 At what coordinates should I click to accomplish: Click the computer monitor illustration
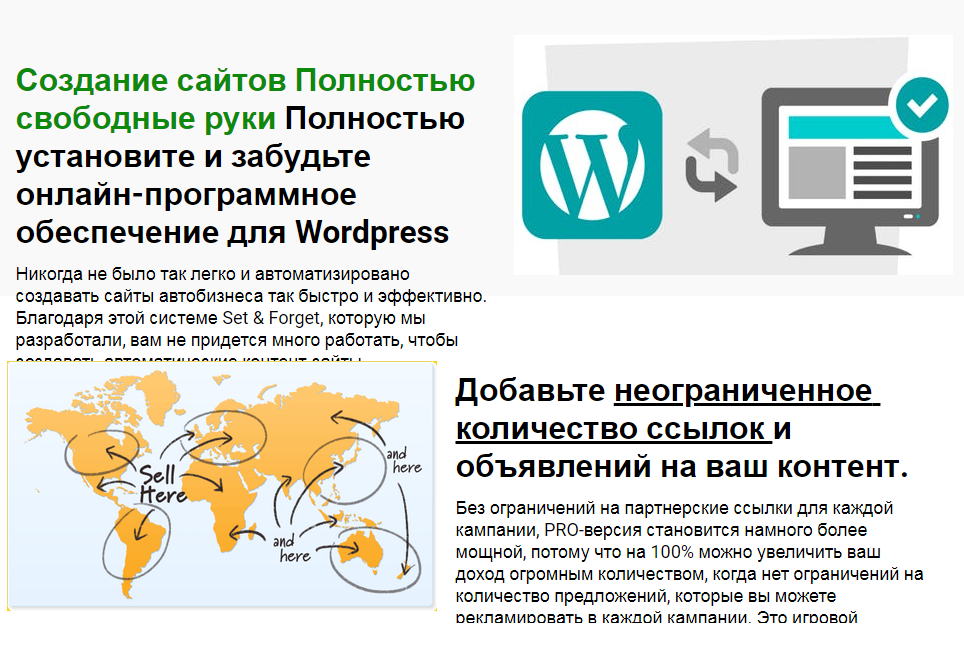pyautogui.click(x=840, y=165)
